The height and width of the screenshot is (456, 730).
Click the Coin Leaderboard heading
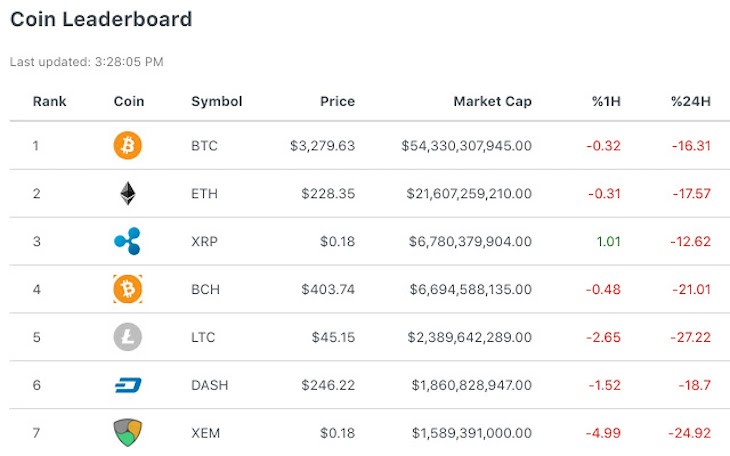point(100,19)
